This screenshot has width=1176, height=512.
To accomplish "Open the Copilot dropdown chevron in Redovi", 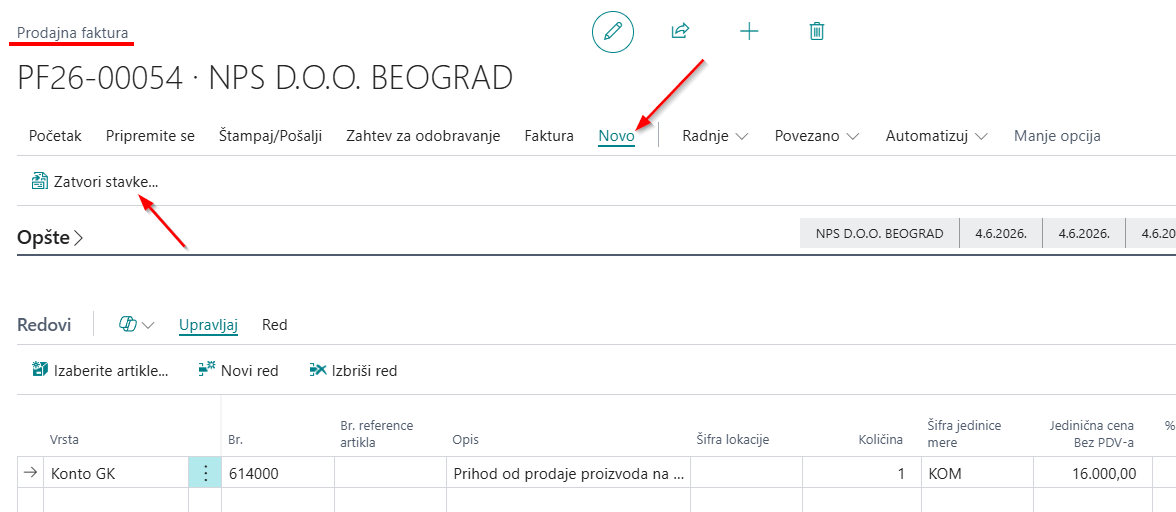I will [148, 325].
